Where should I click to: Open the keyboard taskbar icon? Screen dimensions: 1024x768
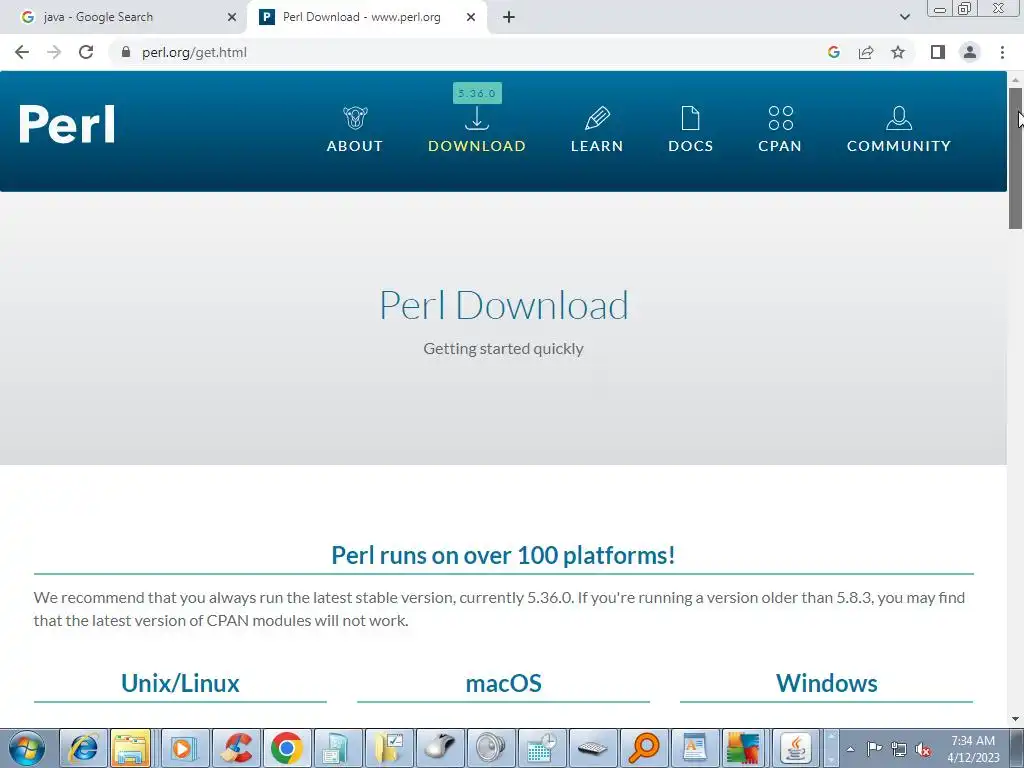(x=592, y=748)
